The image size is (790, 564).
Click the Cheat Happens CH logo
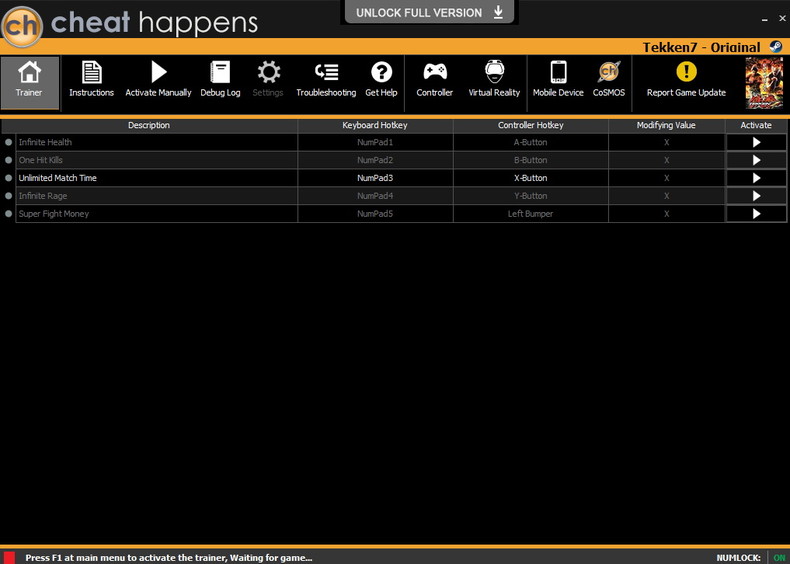pos(22,26)
